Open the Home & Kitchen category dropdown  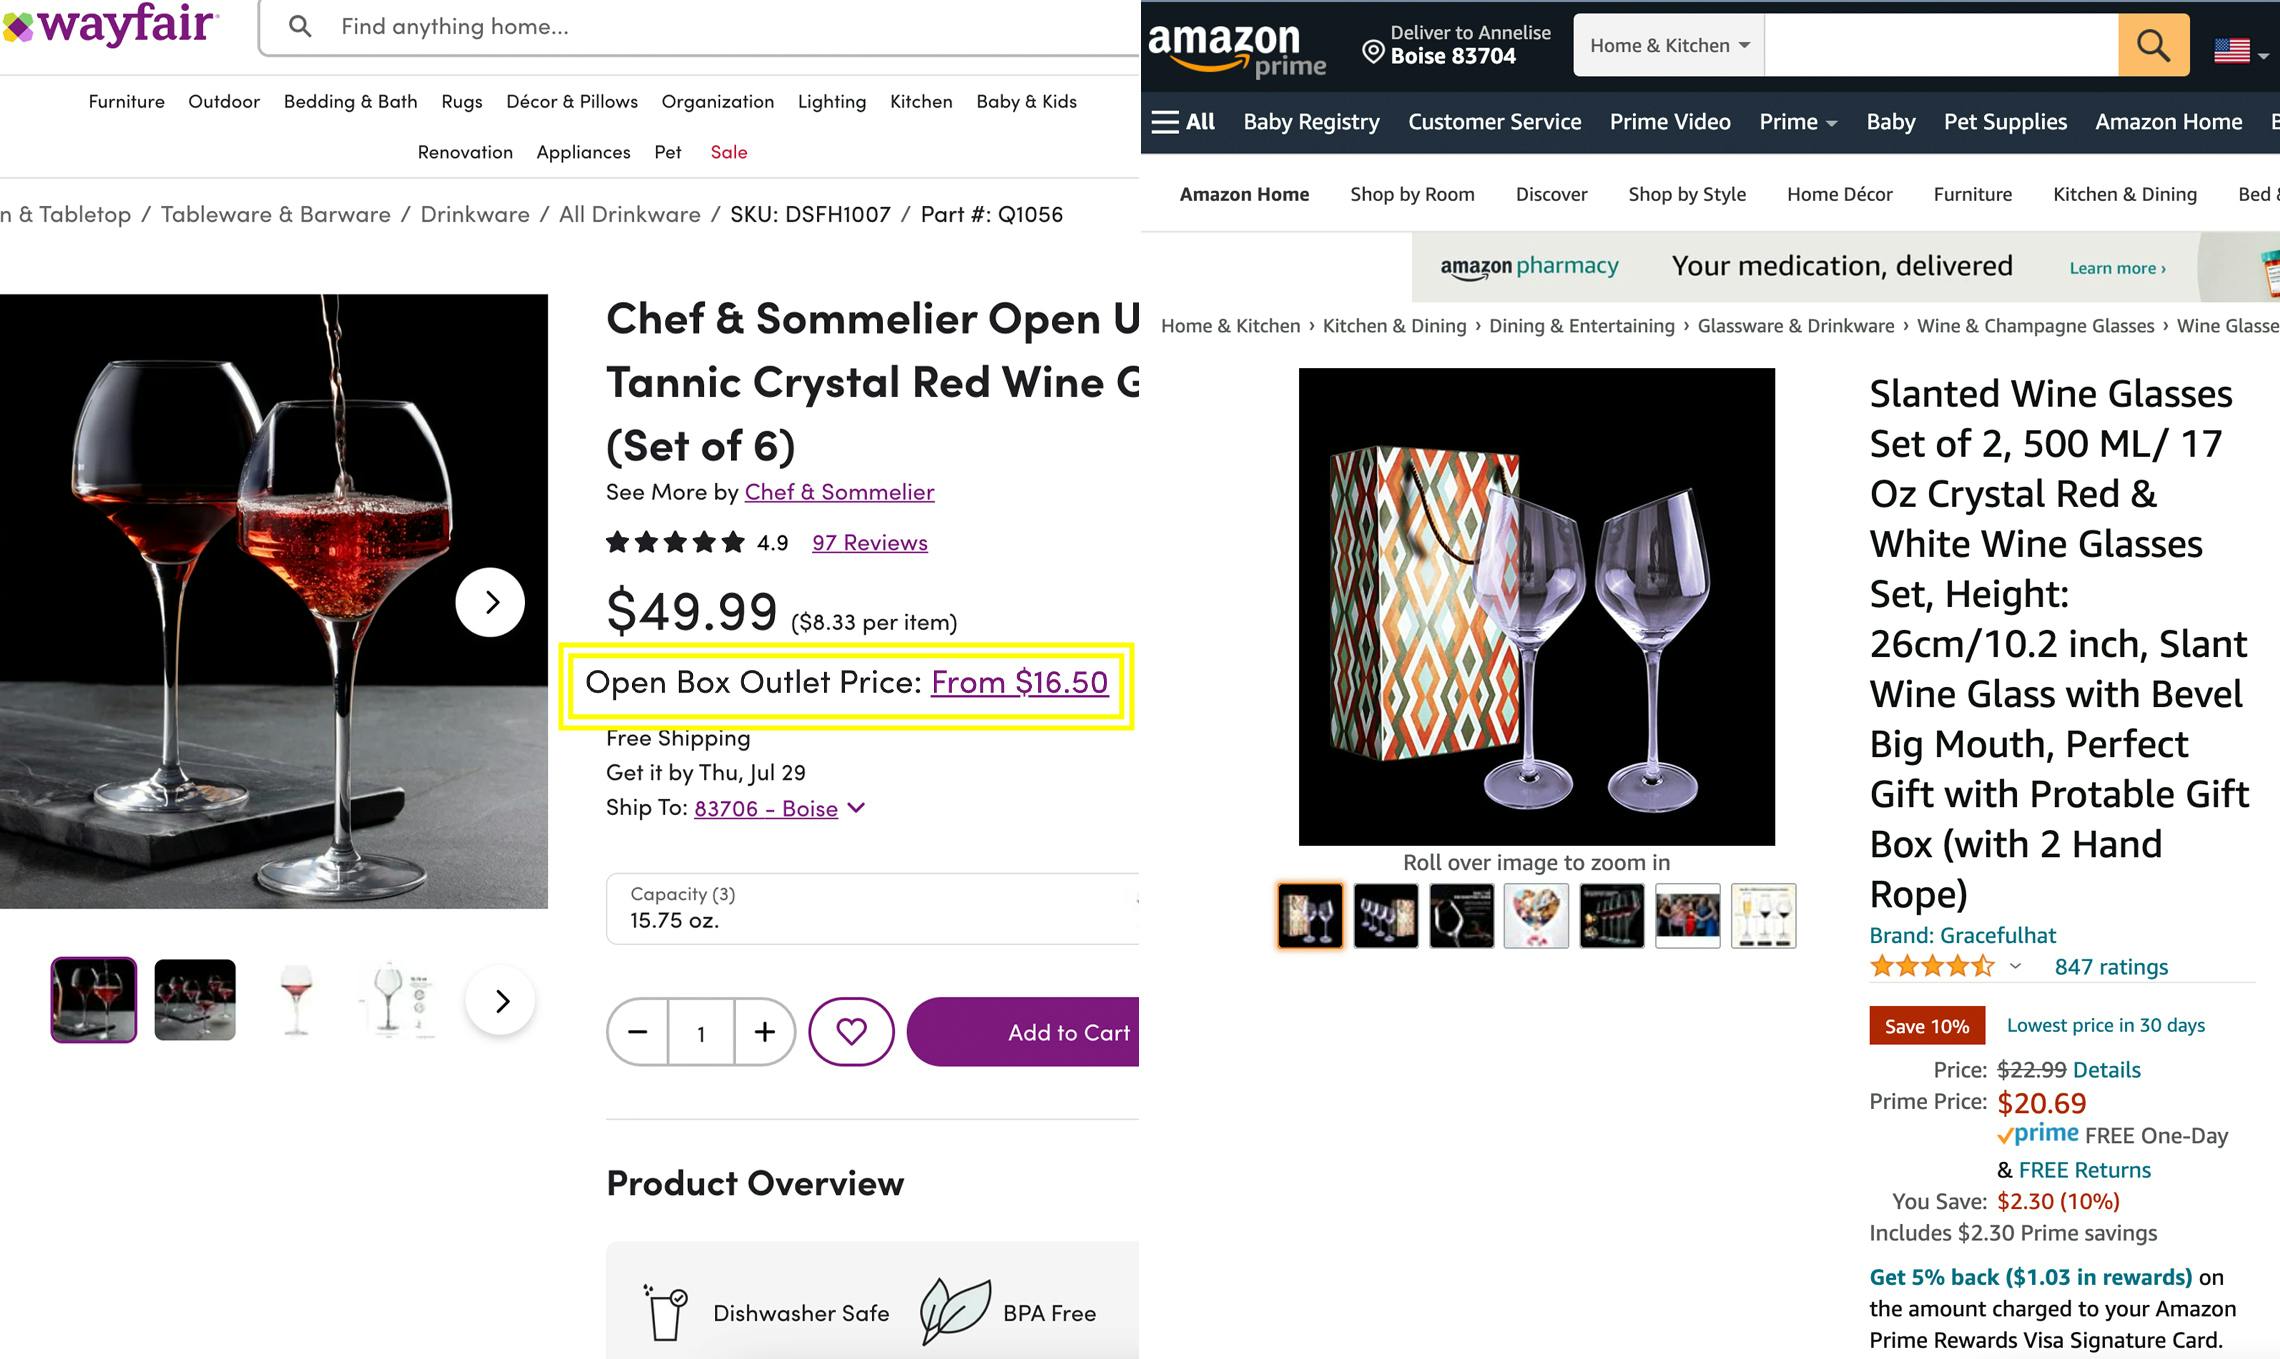[x=1667, y=44]
